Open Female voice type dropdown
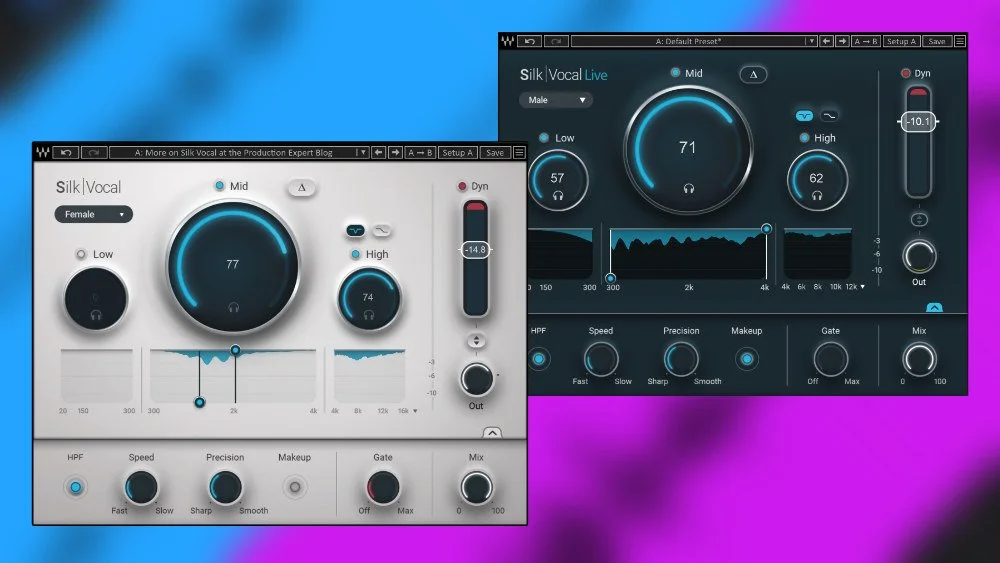The height and width of the screenshot is (563, 1000). tap(94, 214)
